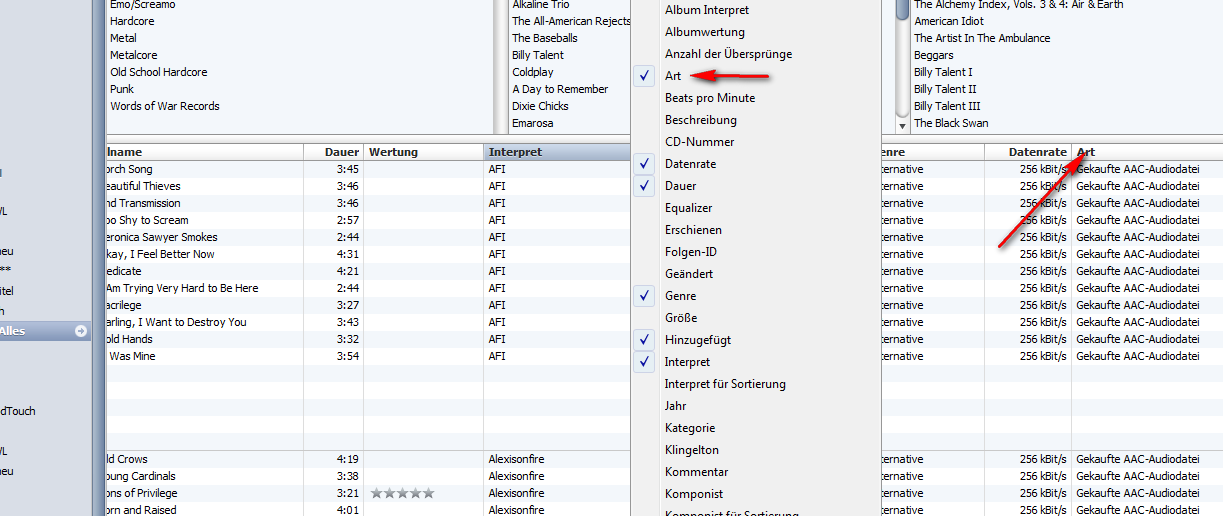1223x516 pixels.
Task: Enable the Equalizer column
Action: 688,208
